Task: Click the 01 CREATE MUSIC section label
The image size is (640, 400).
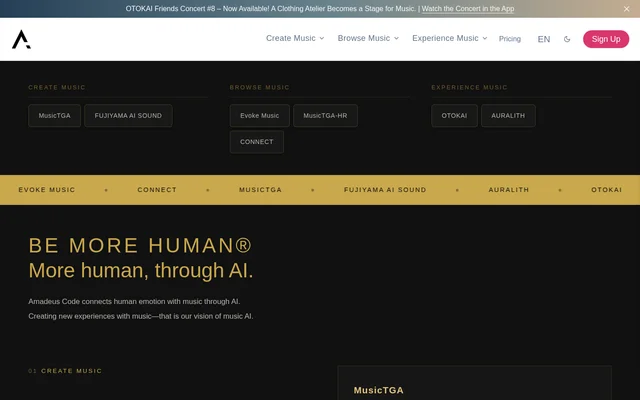Action: [65, 371]
